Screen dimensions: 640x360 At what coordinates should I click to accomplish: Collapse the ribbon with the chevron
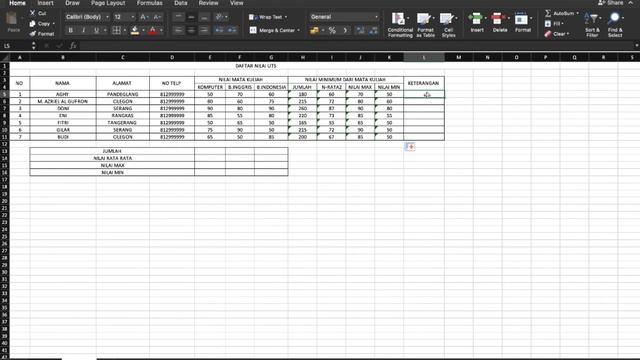pyautogui.click(x=631, y=3)
